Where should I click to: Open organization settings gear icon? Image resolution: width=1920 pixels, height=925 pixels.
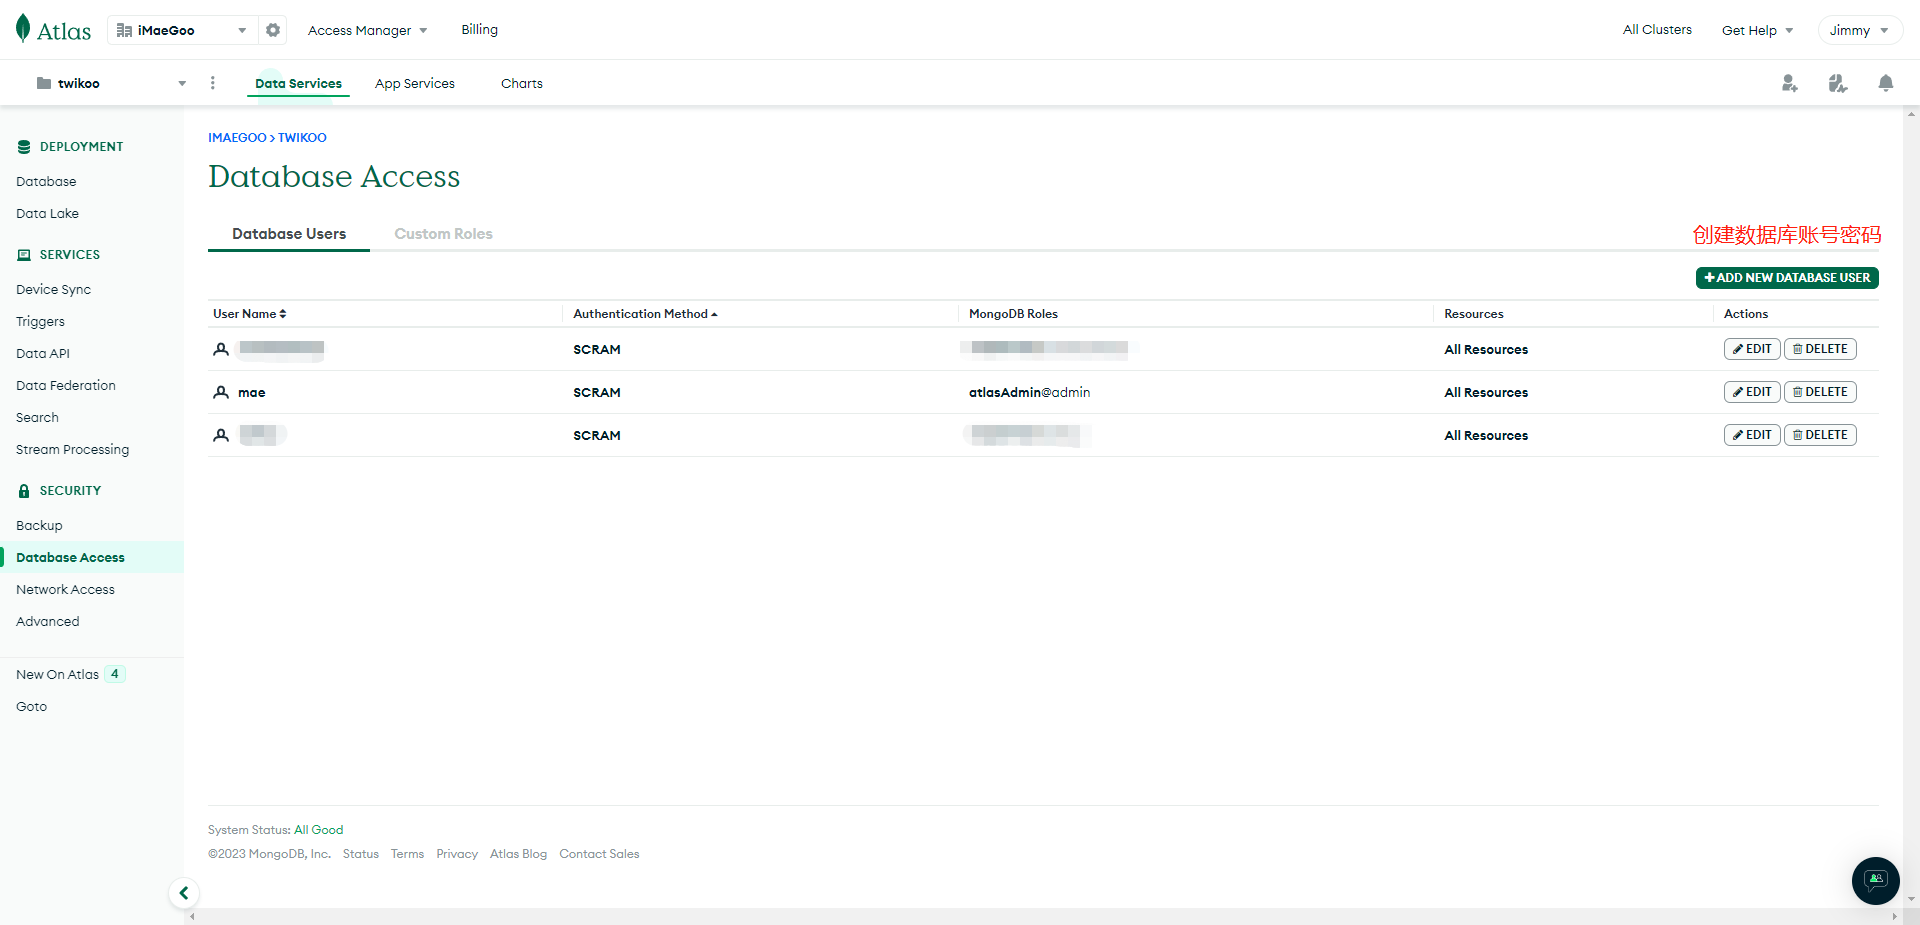tap(273, 30)
